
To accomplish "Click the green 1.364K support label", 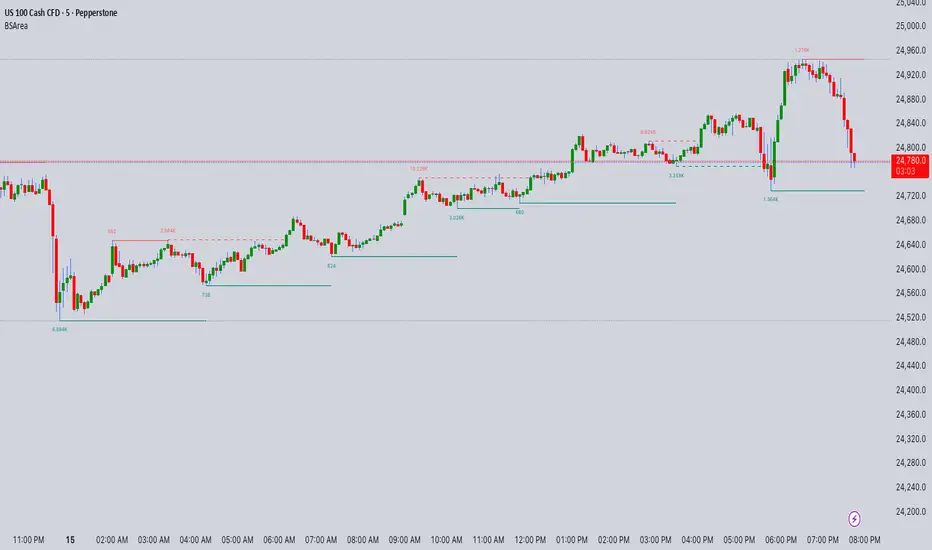I will (770, 199).
